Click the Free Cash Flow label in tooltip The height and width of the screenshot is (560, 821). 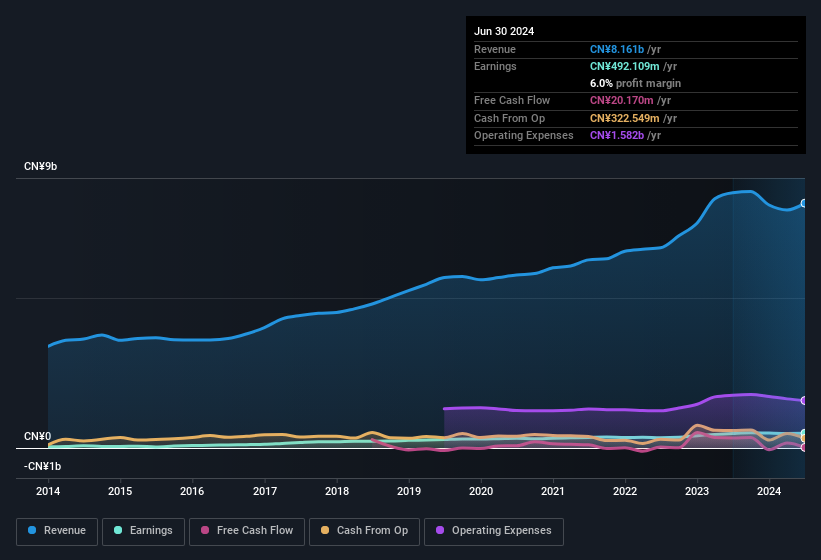tap(512, 100)
